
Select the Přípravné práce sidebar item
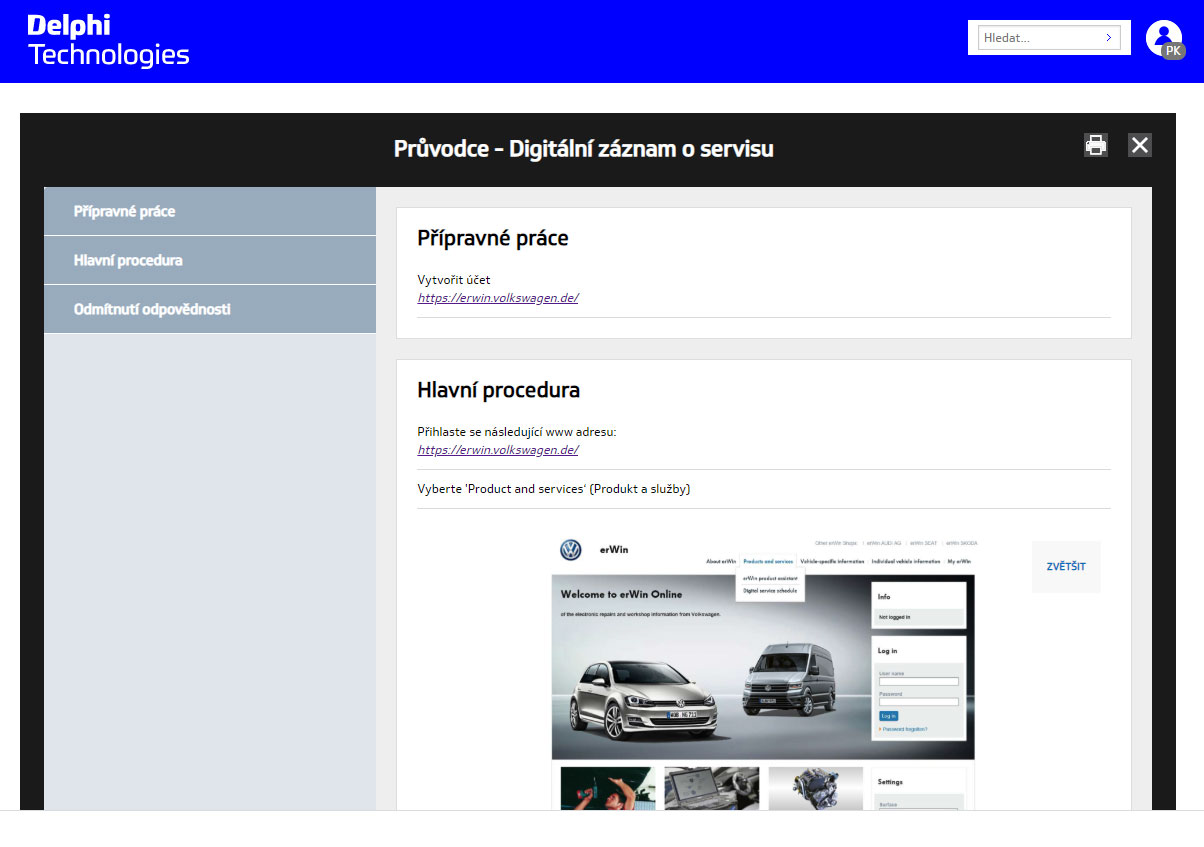click(x=210, y=212)
